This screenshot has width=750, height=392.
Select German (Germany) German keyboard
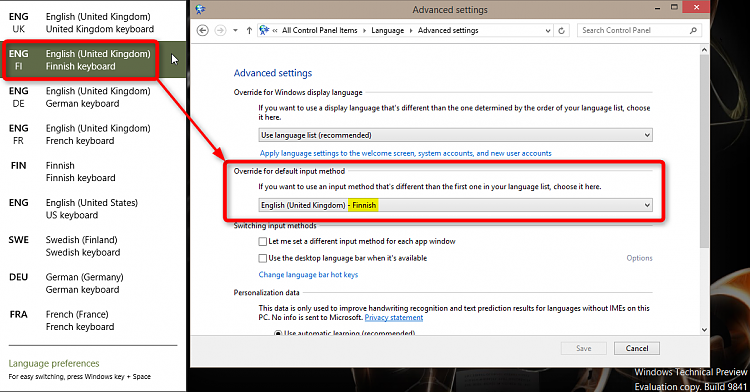click(x=93, y=283)
